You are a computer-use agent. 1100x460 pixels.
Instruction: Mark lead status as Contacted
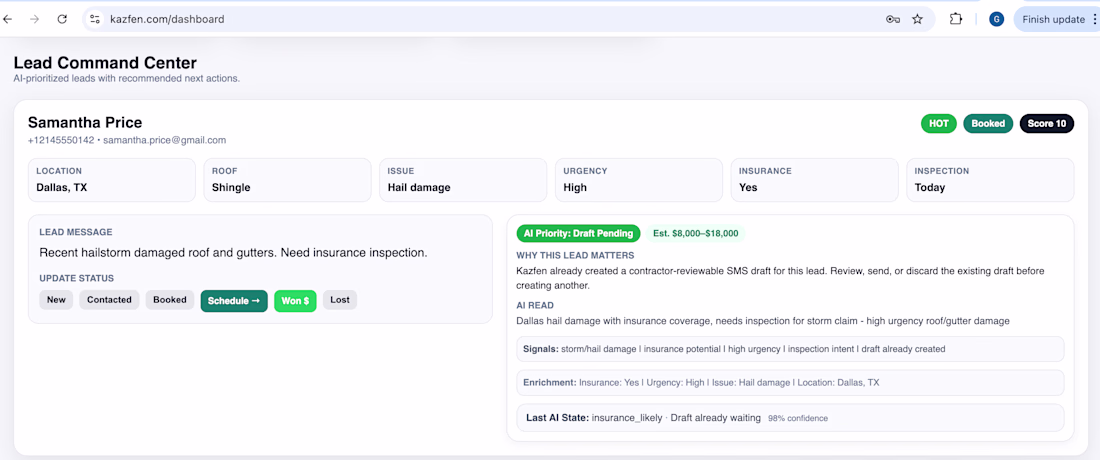pos(109,300)
